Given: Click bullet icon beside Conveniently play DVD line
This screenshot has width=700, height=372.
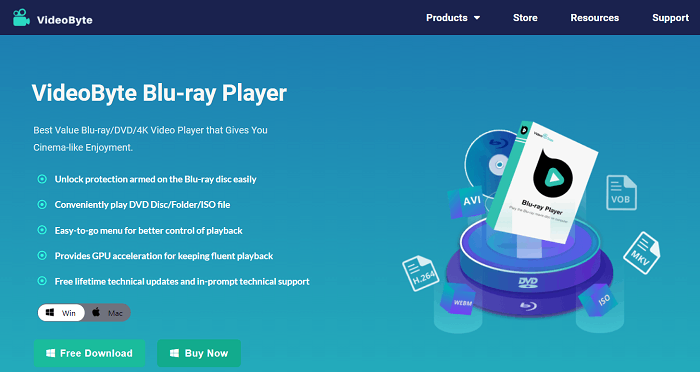Looking at the screenshot, I should 42,205.
